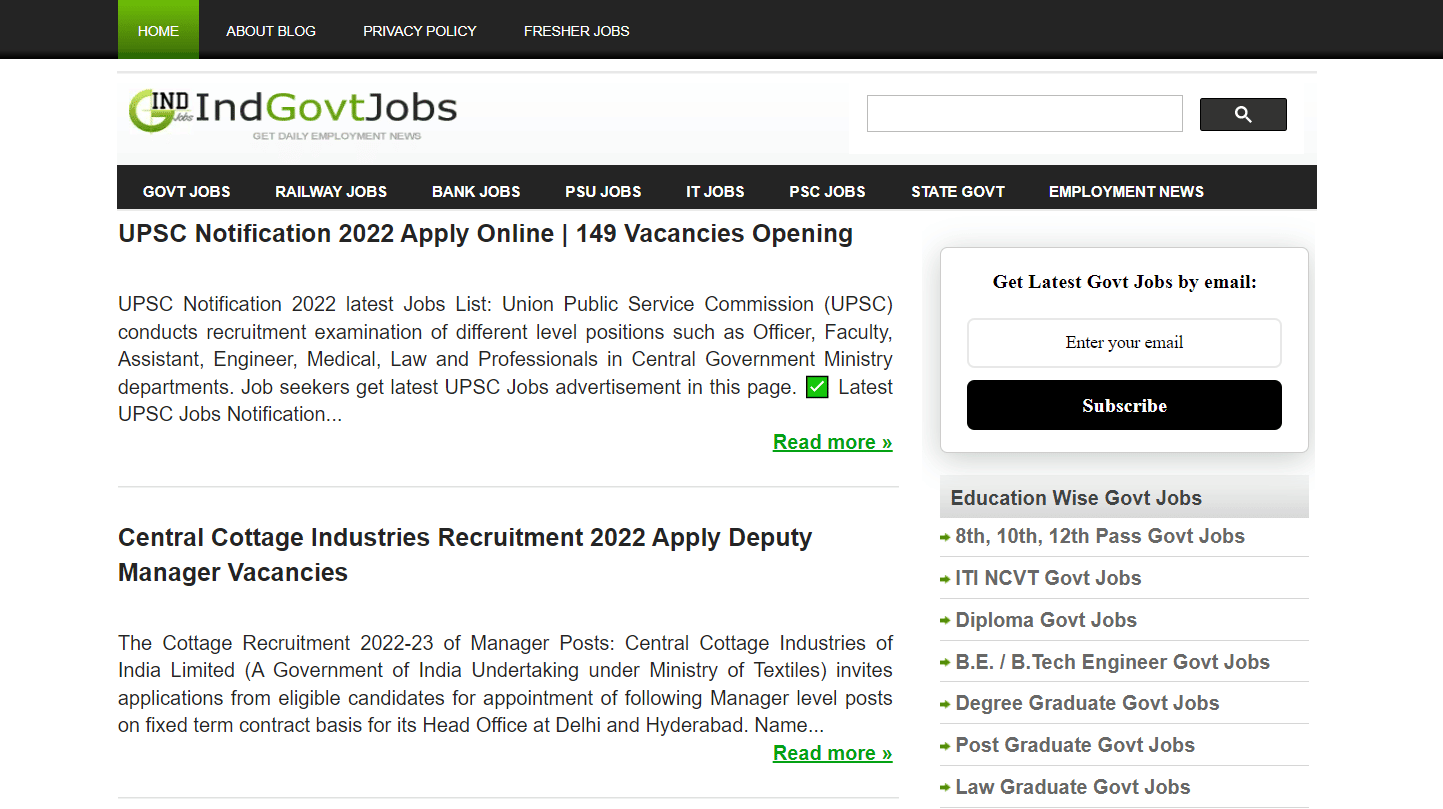
Task: Click the black Subscribe button
Action: click(1124, 405)
